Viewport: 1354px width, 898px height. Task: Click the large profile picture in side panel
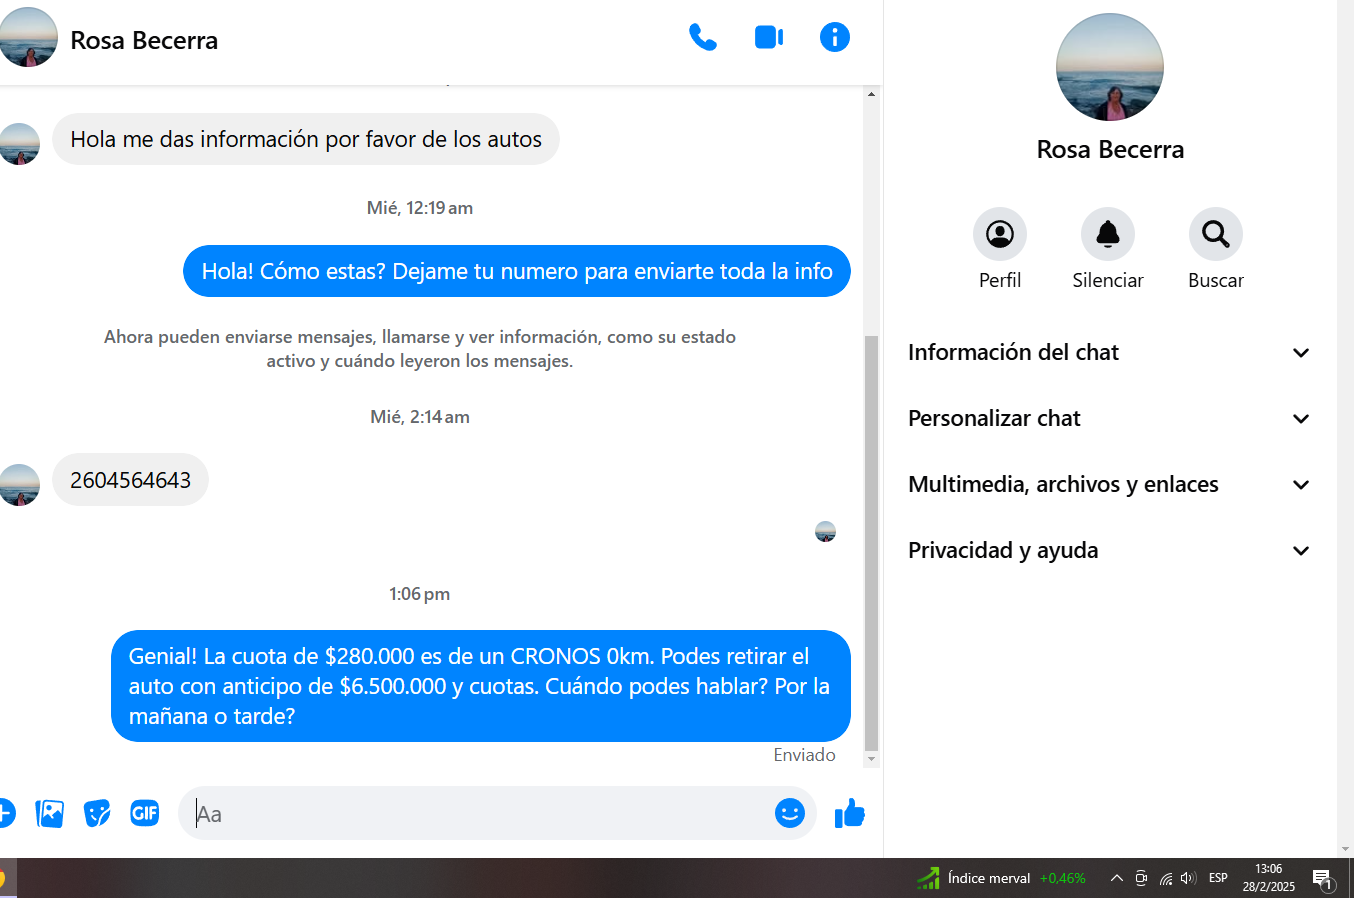[1109, 68]
